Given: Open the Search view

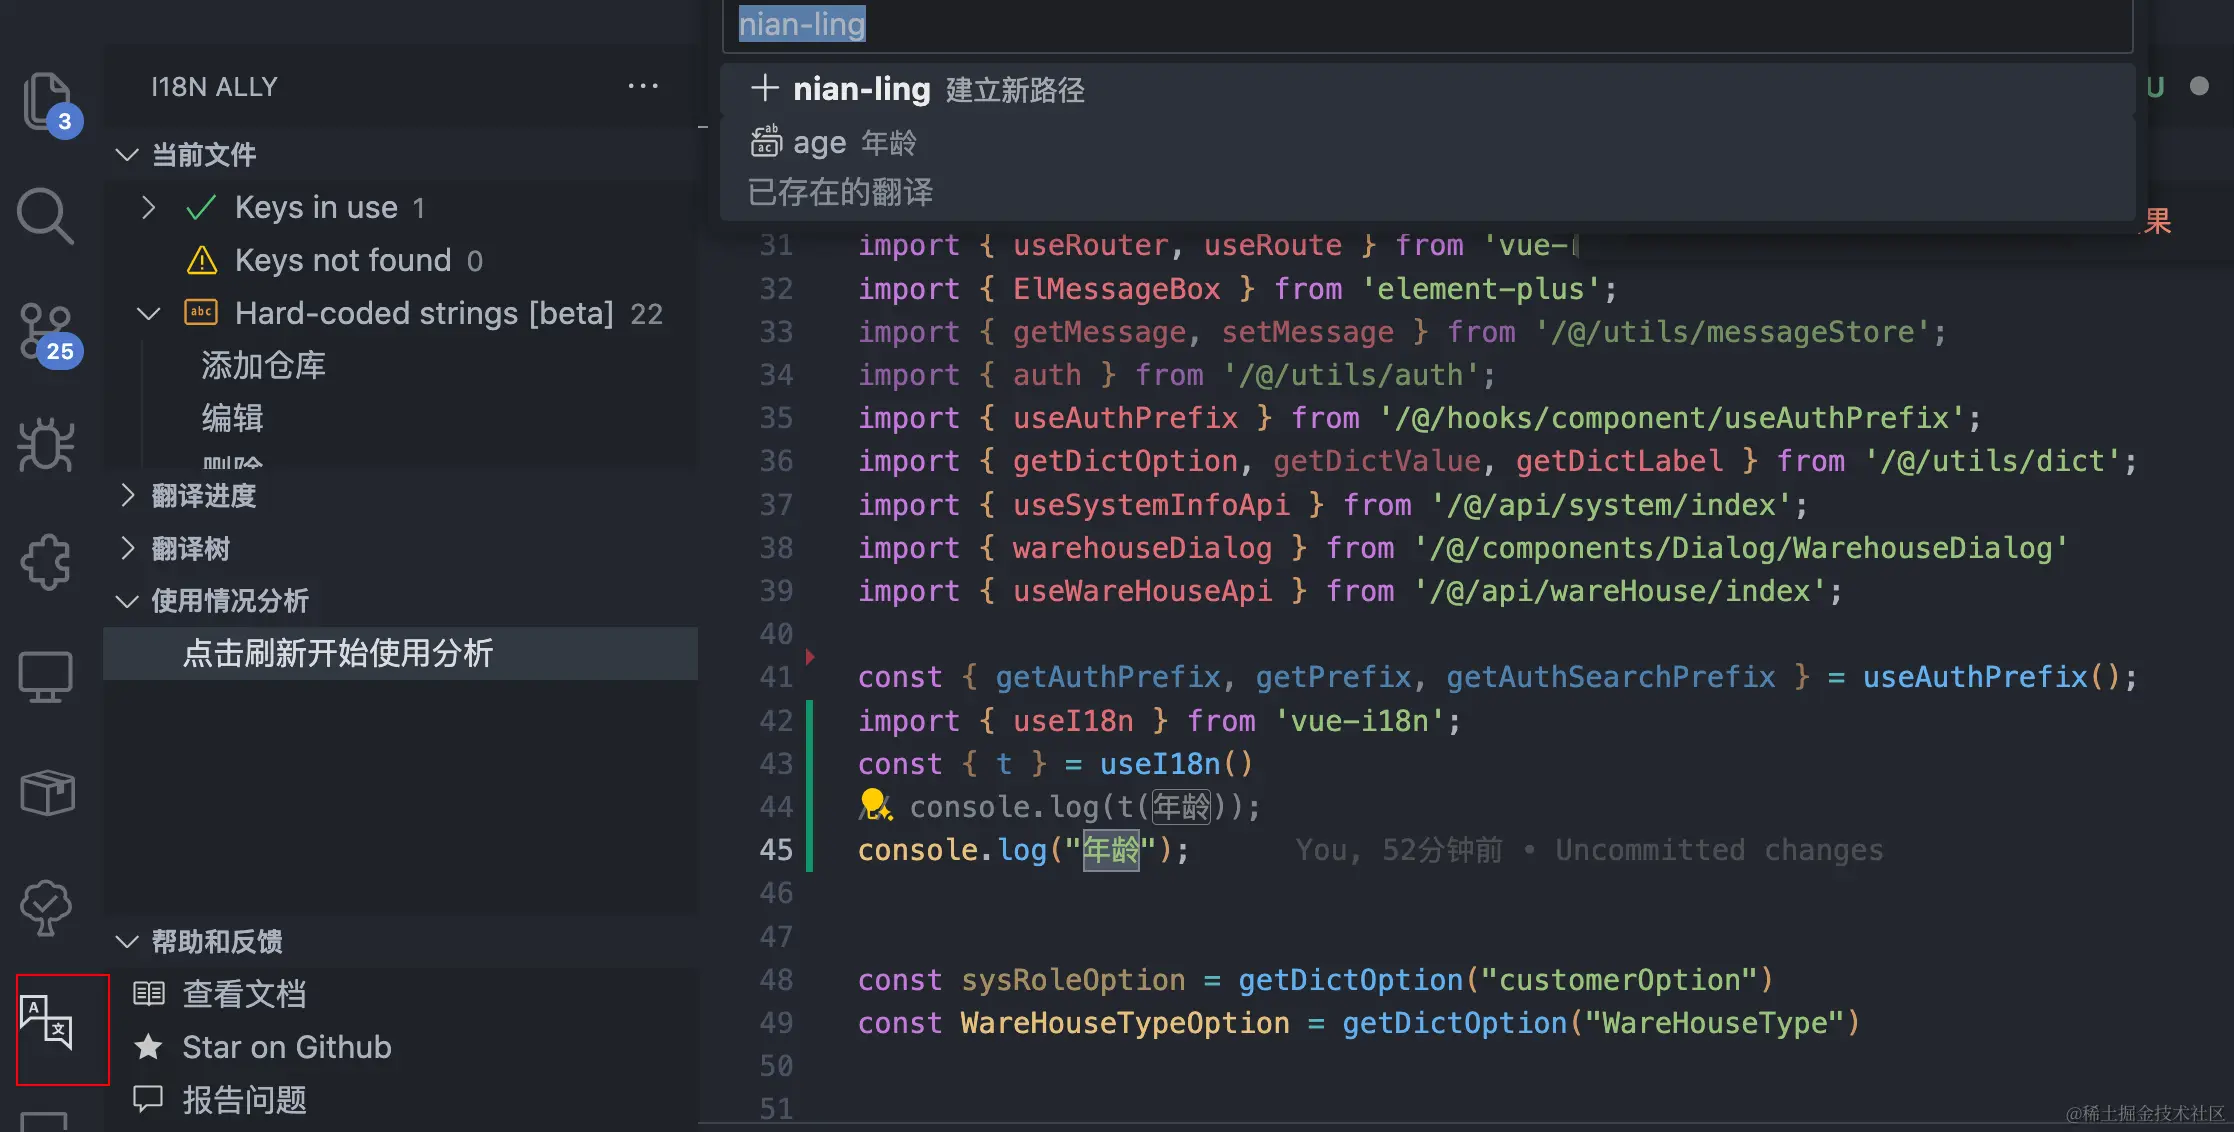Looking at the screenshot, I should 45,216.
